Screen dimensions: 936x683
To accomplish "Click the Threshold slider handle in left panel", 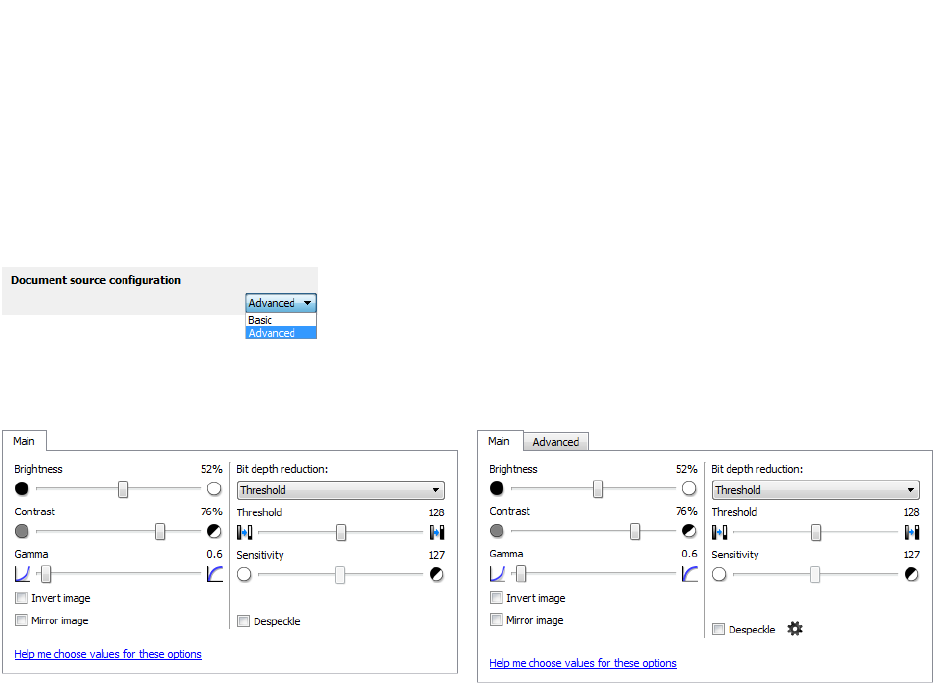I will pos(341,532).
